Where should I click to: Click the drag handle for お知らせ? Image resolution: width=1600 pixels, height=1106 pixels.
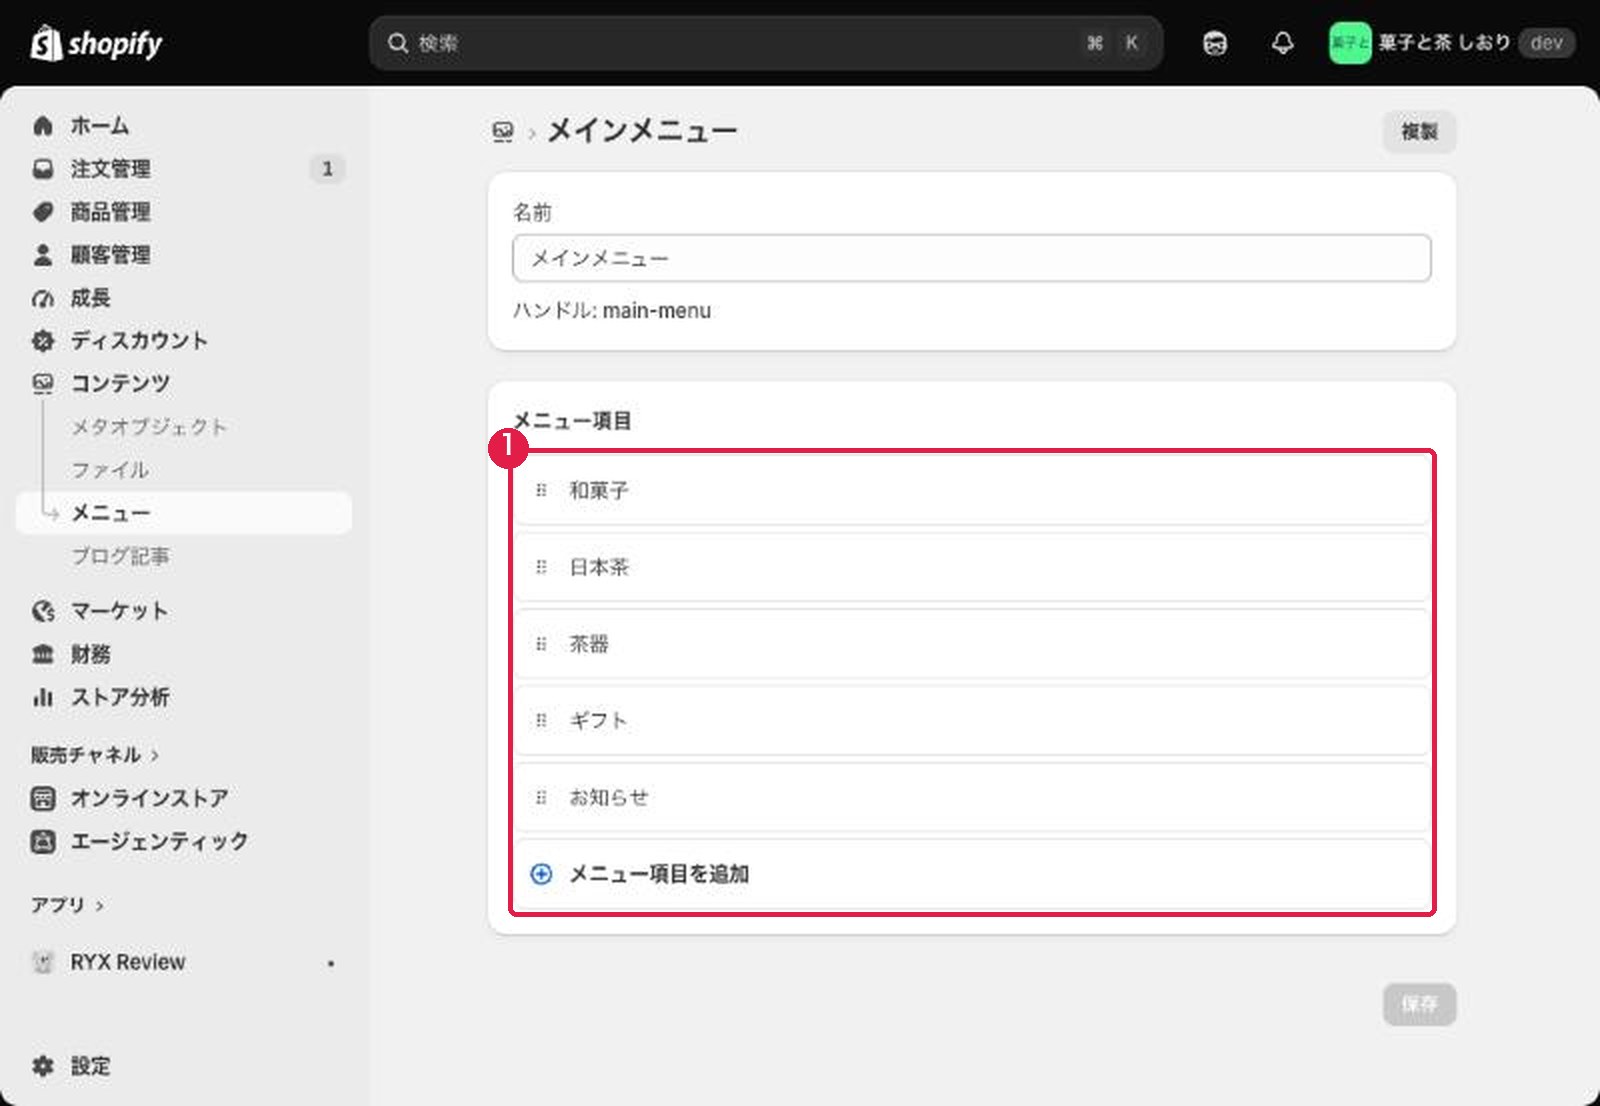click(541, 798)
